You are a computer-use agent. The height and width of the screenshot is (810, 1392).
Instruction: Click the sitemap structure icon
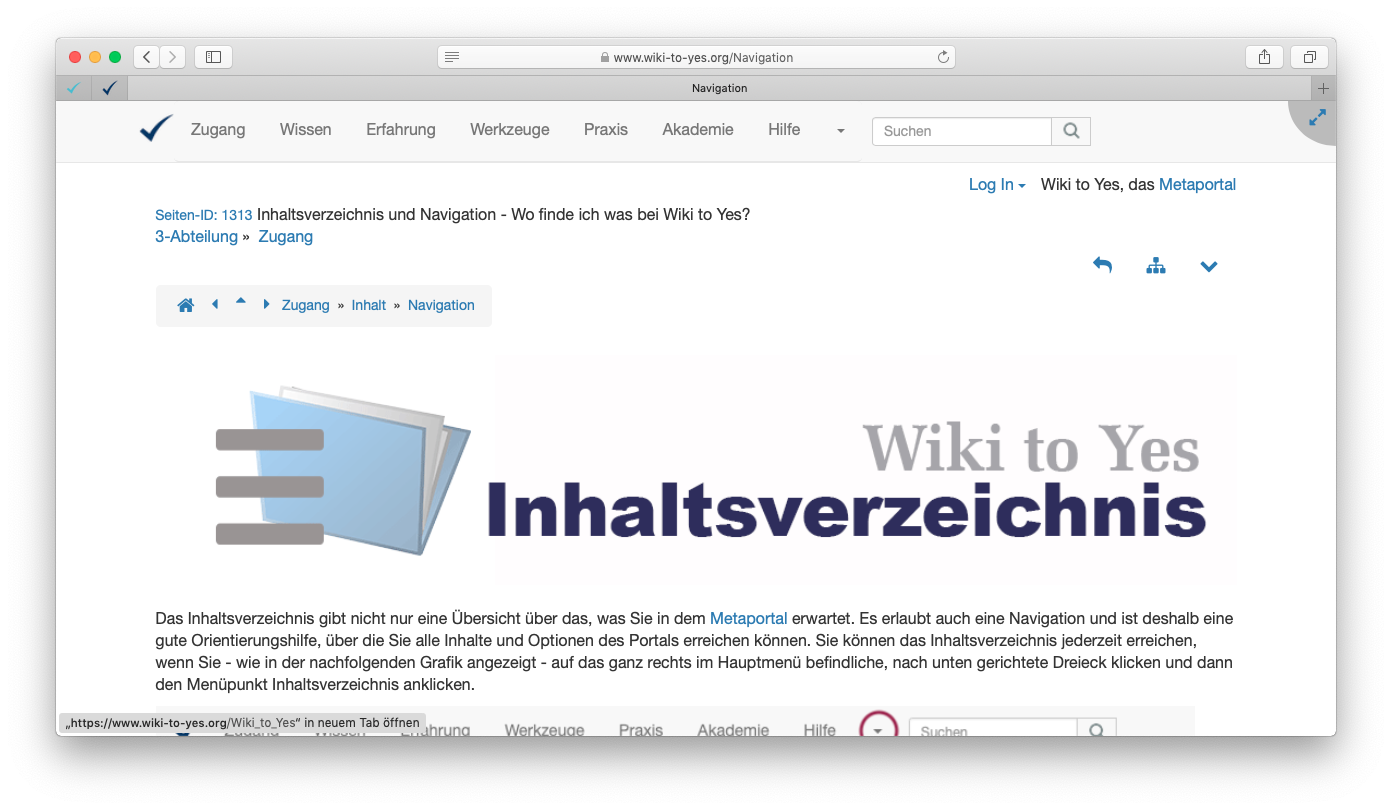coord(1156,266)
